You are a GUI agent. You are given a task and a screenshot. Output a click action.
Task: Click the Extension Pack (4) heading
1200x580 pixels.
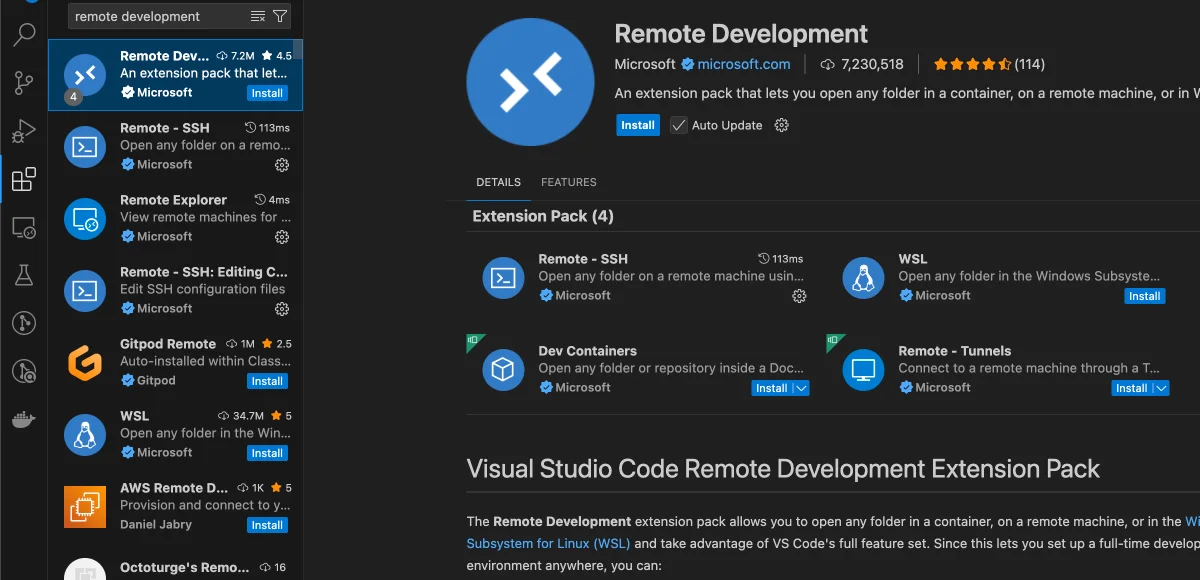pos(543,216)
